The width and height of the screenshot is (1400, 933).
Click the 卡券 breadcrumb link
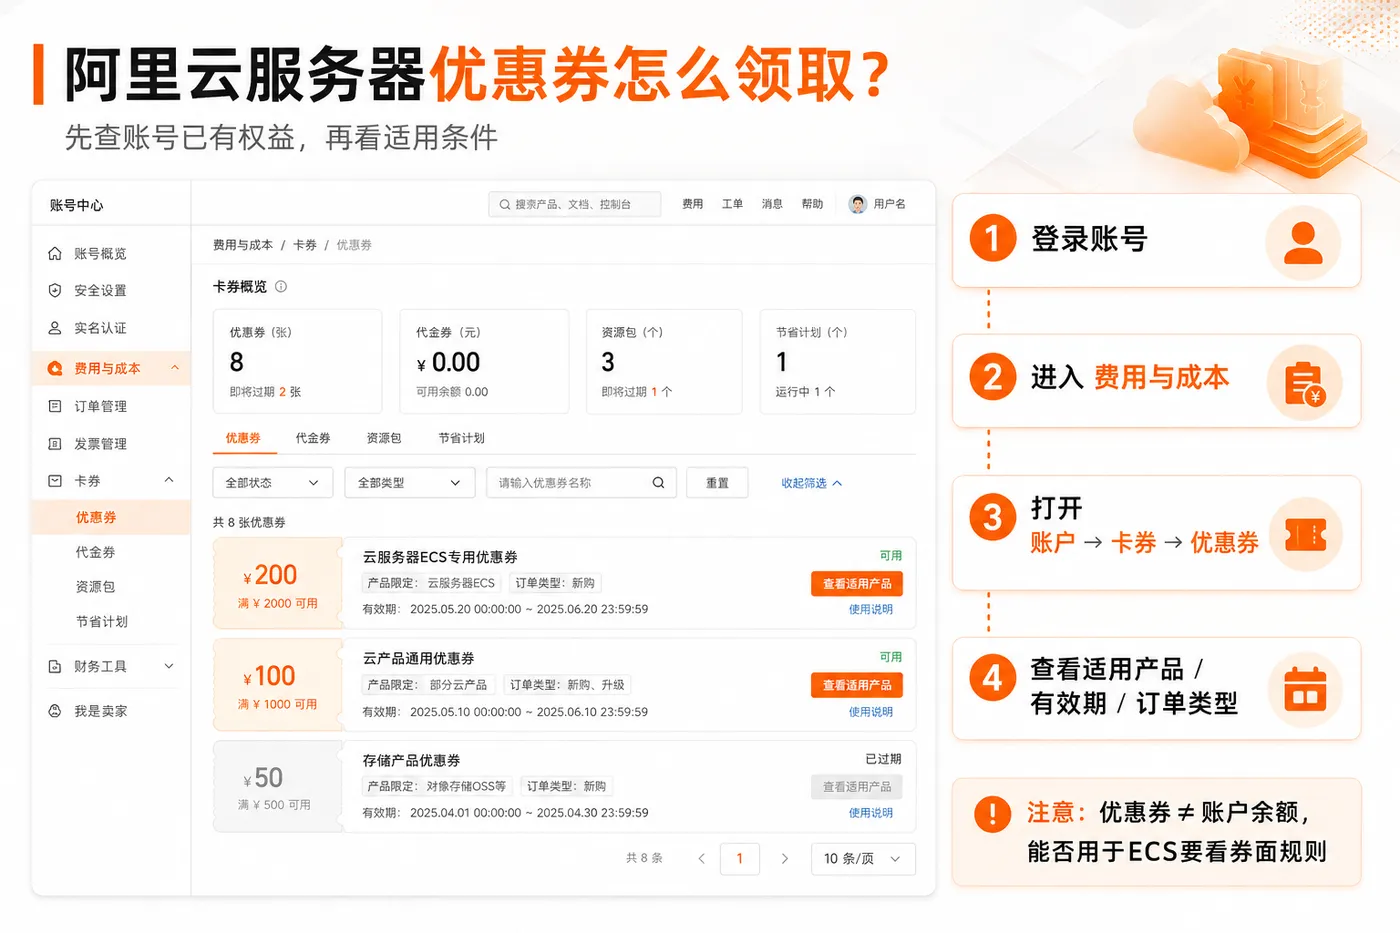click(x=305, y=245)
